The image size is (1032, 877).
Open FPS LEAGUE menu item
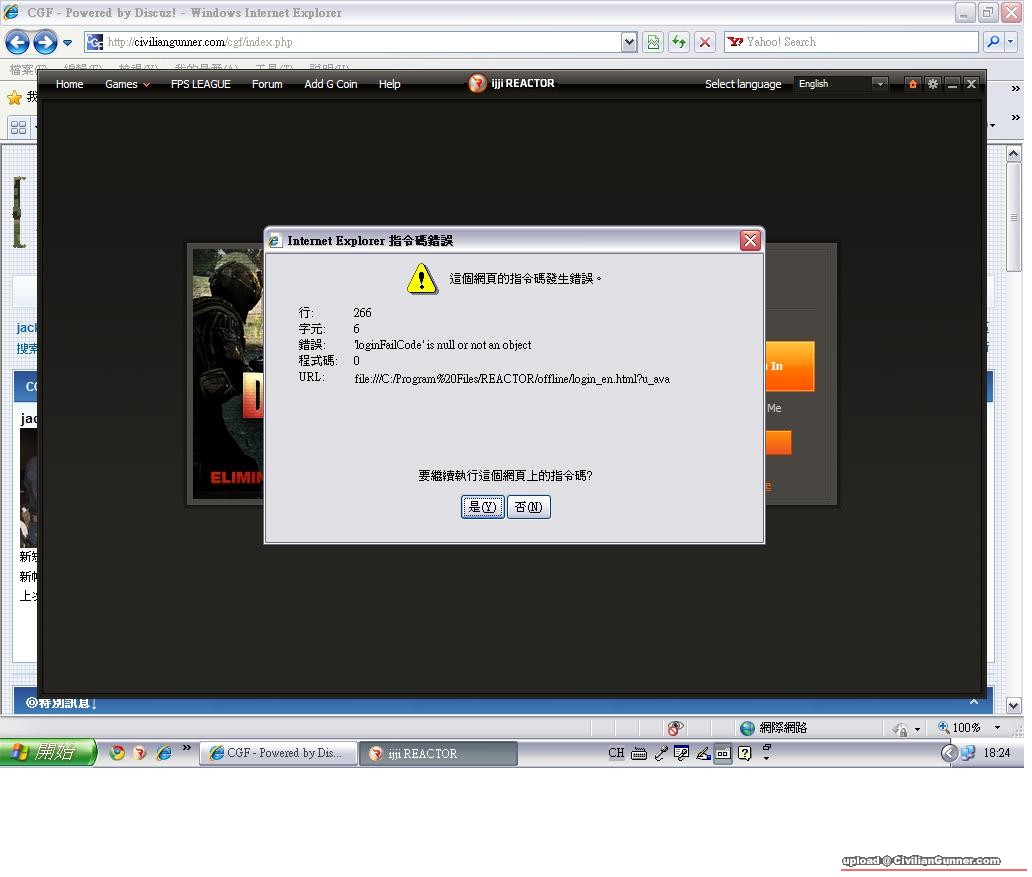pos(200,84)
